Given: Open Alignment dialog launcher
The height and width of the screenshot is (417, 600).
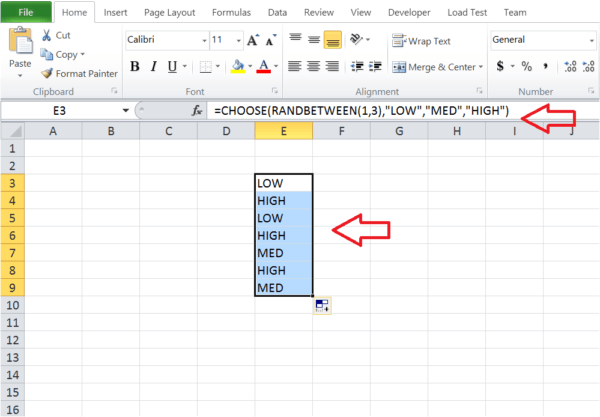Looking at the screenshot, I should [479, 91].
